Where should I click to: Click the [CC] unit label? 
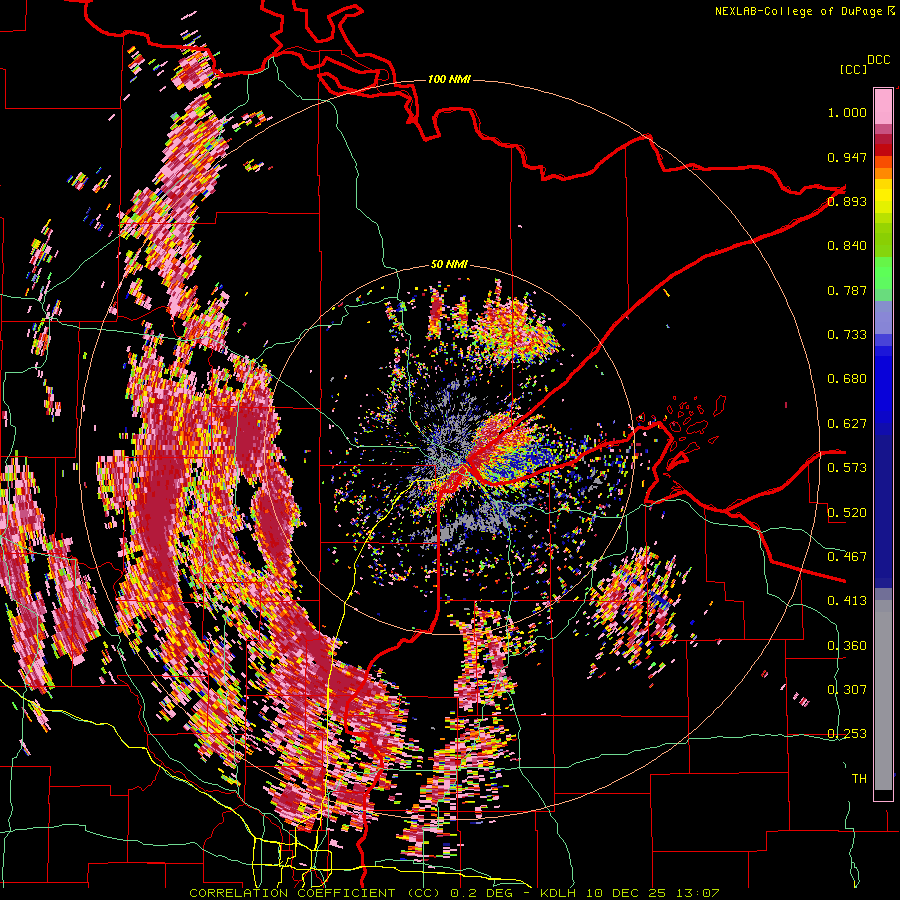tap(853, 69)
